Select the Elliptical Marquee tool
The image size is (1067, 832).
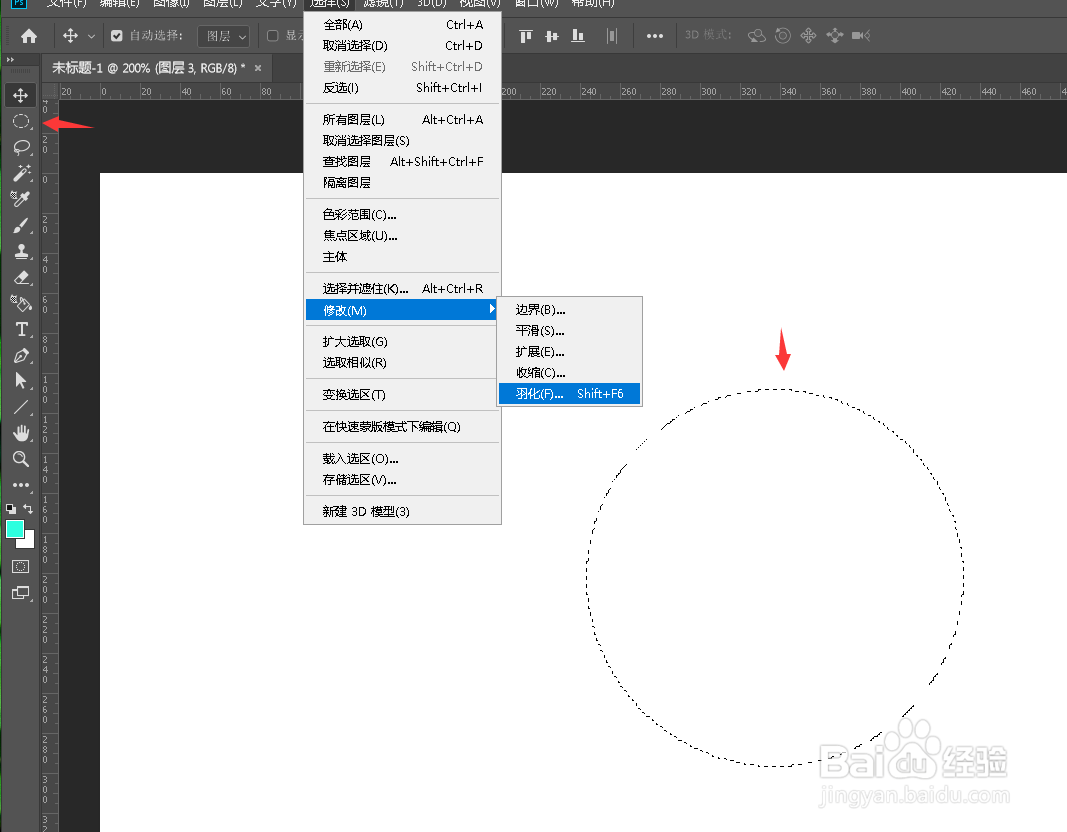tap(21, 122)
